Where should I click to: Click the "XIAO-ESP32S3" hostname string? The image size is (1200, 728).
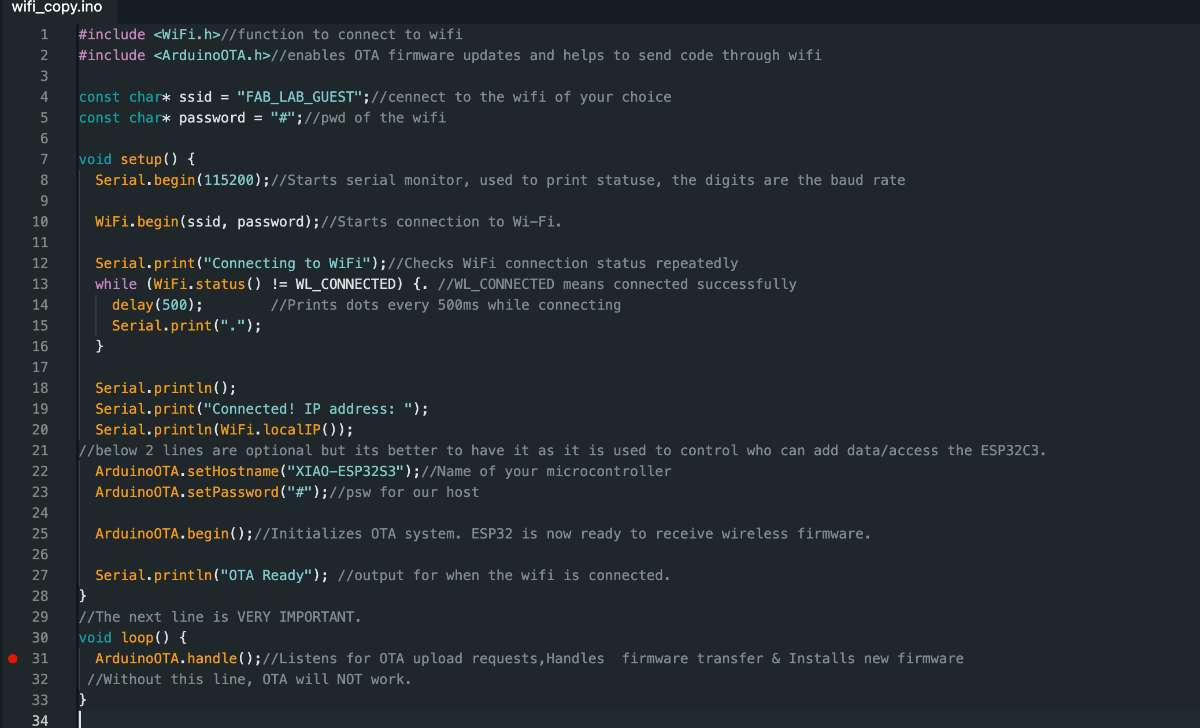346,471
